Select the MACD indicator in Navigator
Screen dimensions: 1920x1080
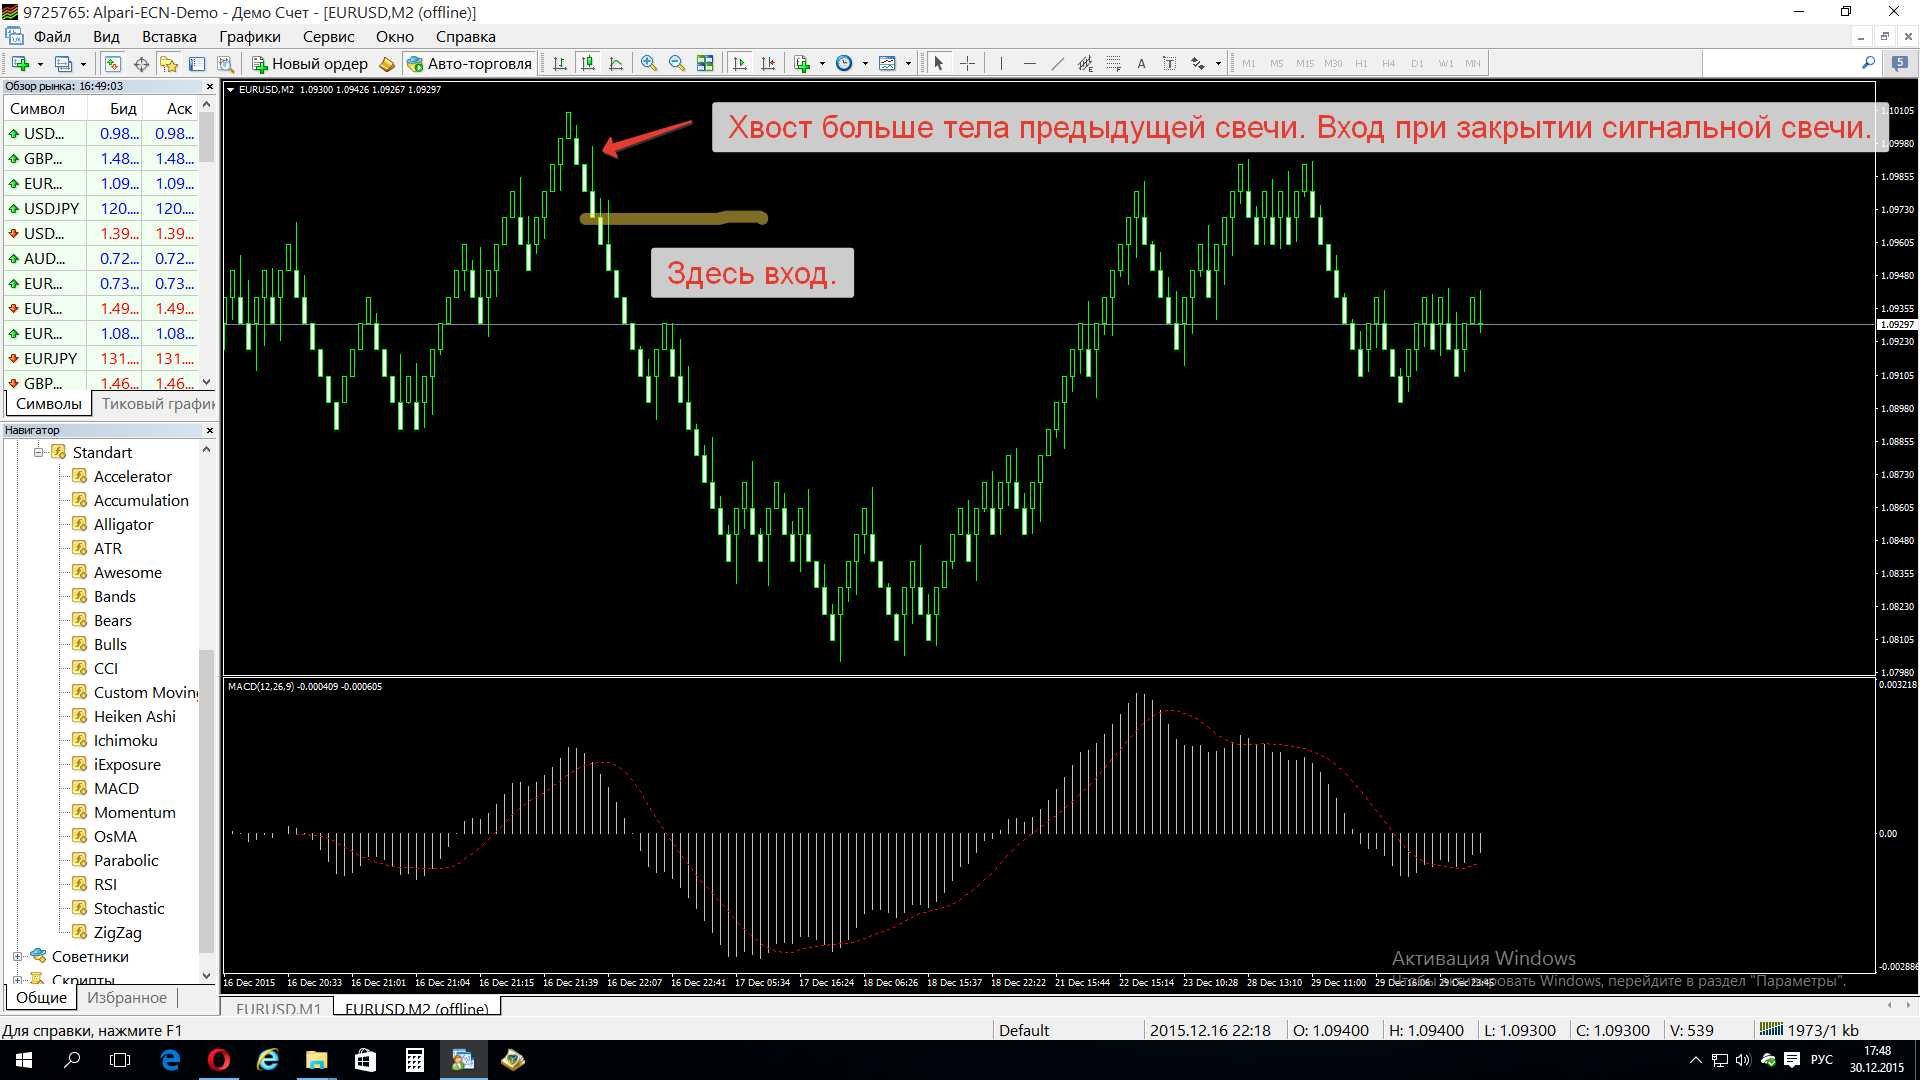[116, 788]
